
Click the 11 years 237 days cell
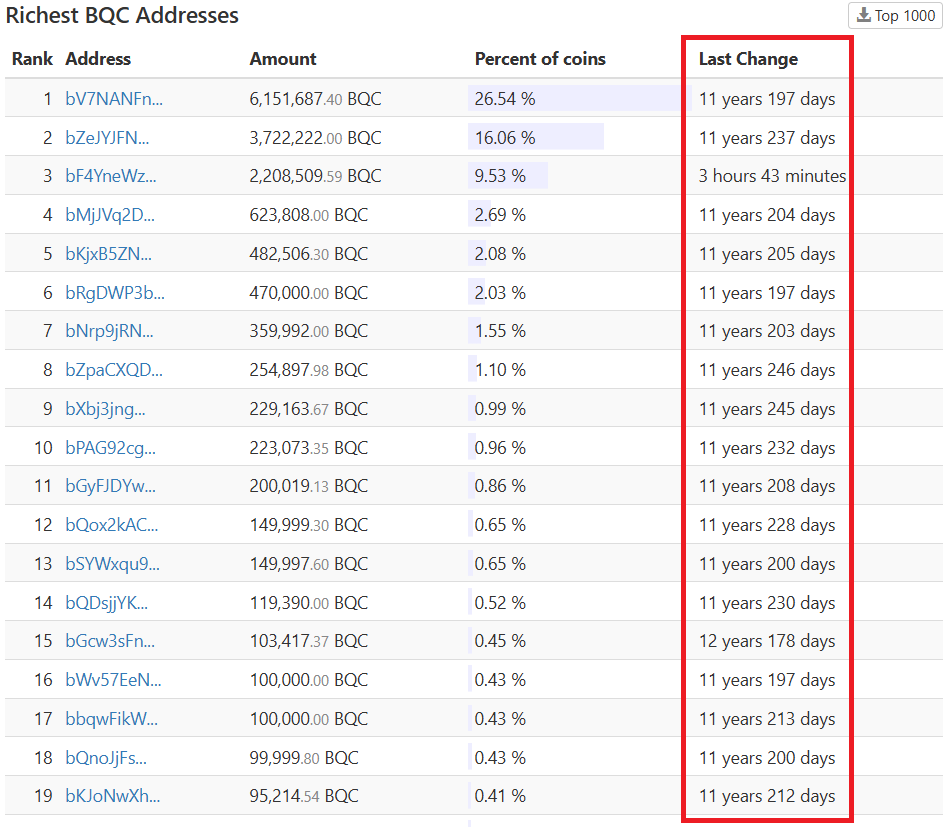[x=767, y=138]
